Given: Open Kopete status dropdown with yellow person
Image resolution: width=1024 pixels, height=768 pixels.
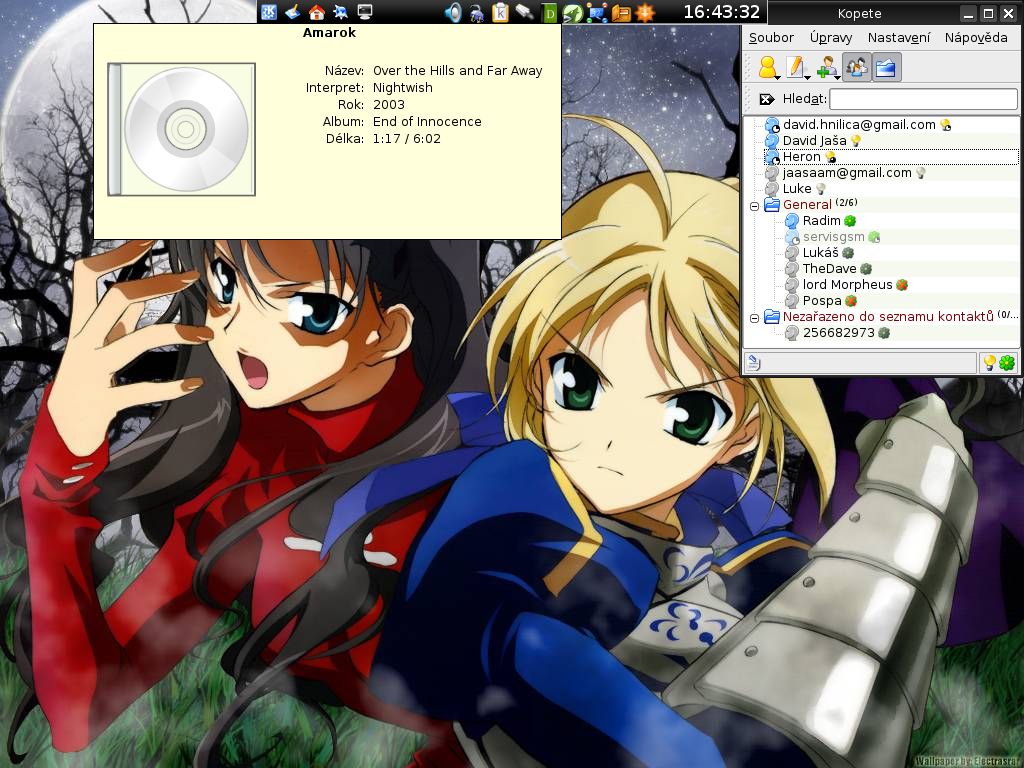Looking at the screenshot, I should pyautogui.click(x=769, y=67).
